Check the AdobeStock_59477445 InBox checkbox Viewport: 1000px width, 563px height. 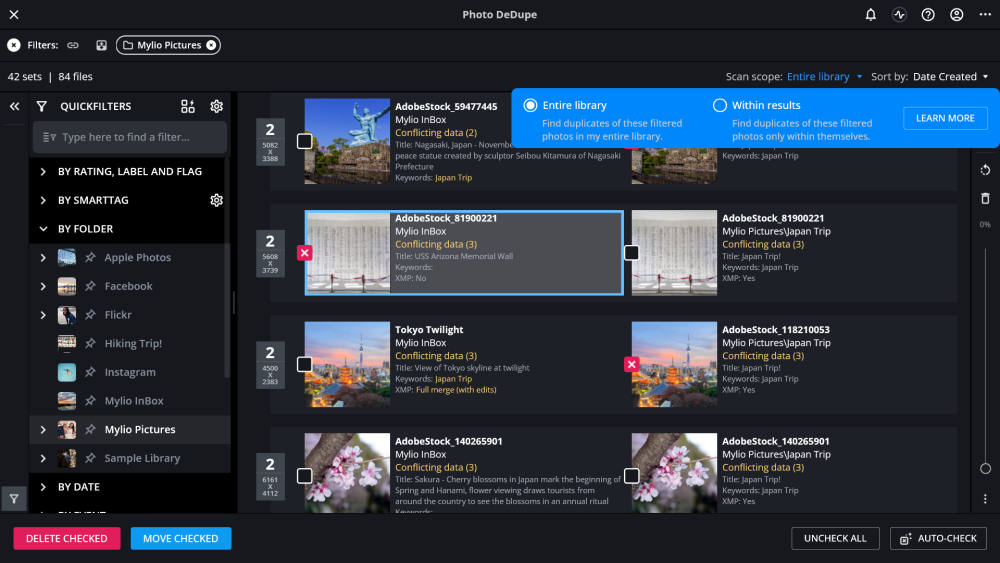pyautogui.click(x=304, y=142)
